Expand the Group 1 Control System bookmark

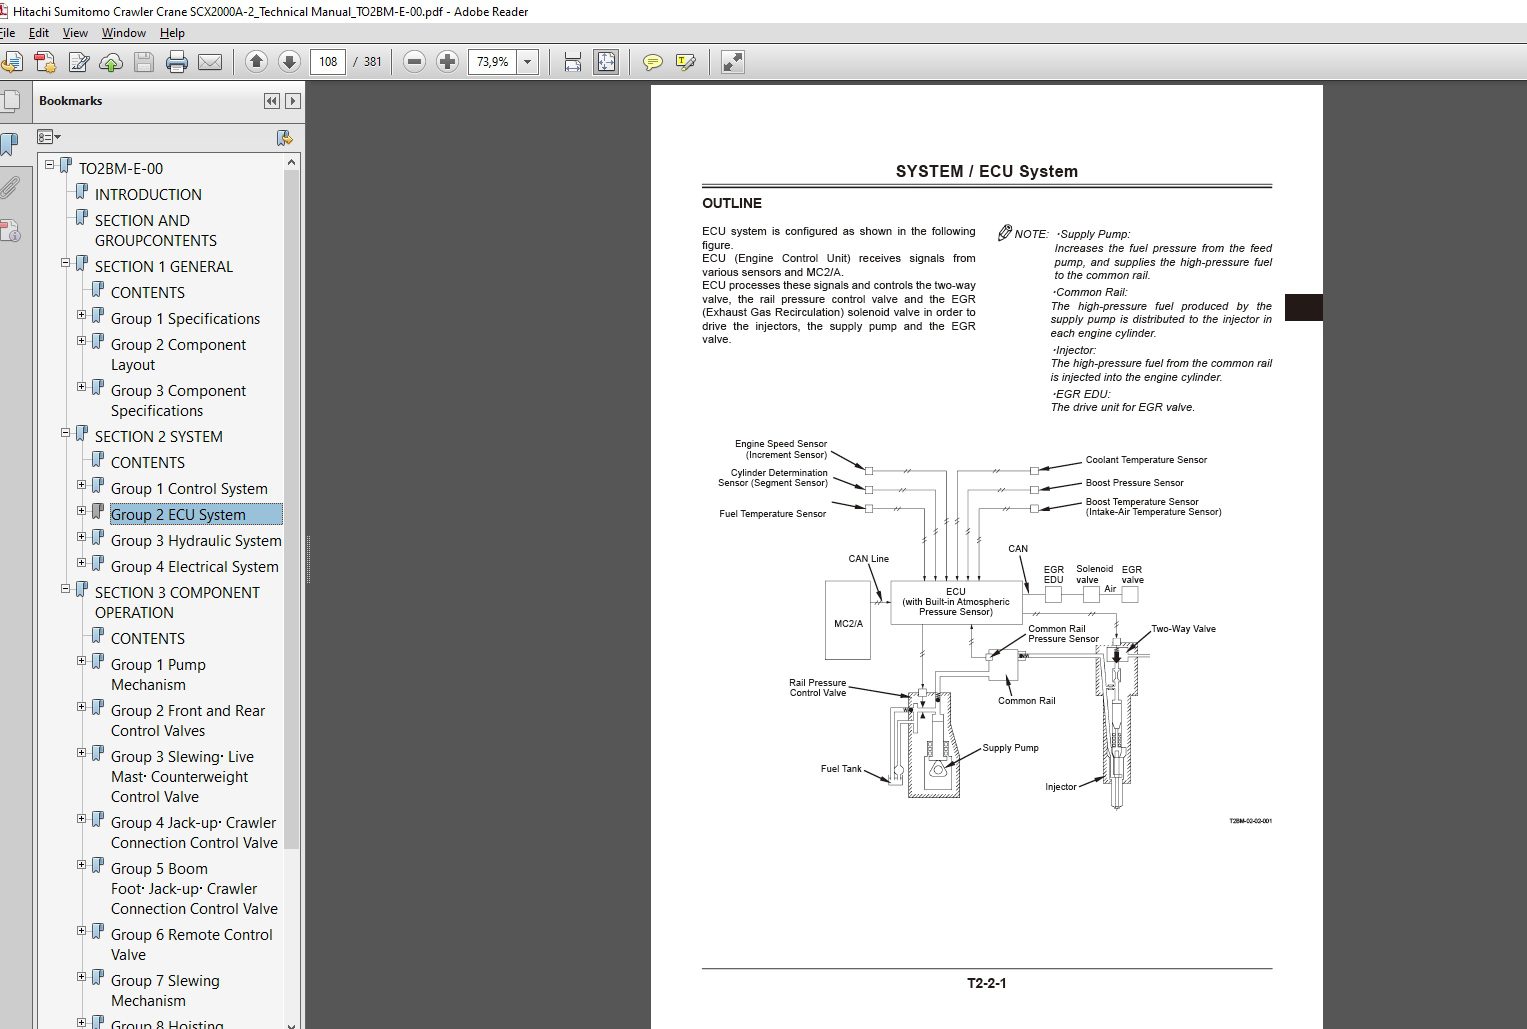[x=82, y=485]
